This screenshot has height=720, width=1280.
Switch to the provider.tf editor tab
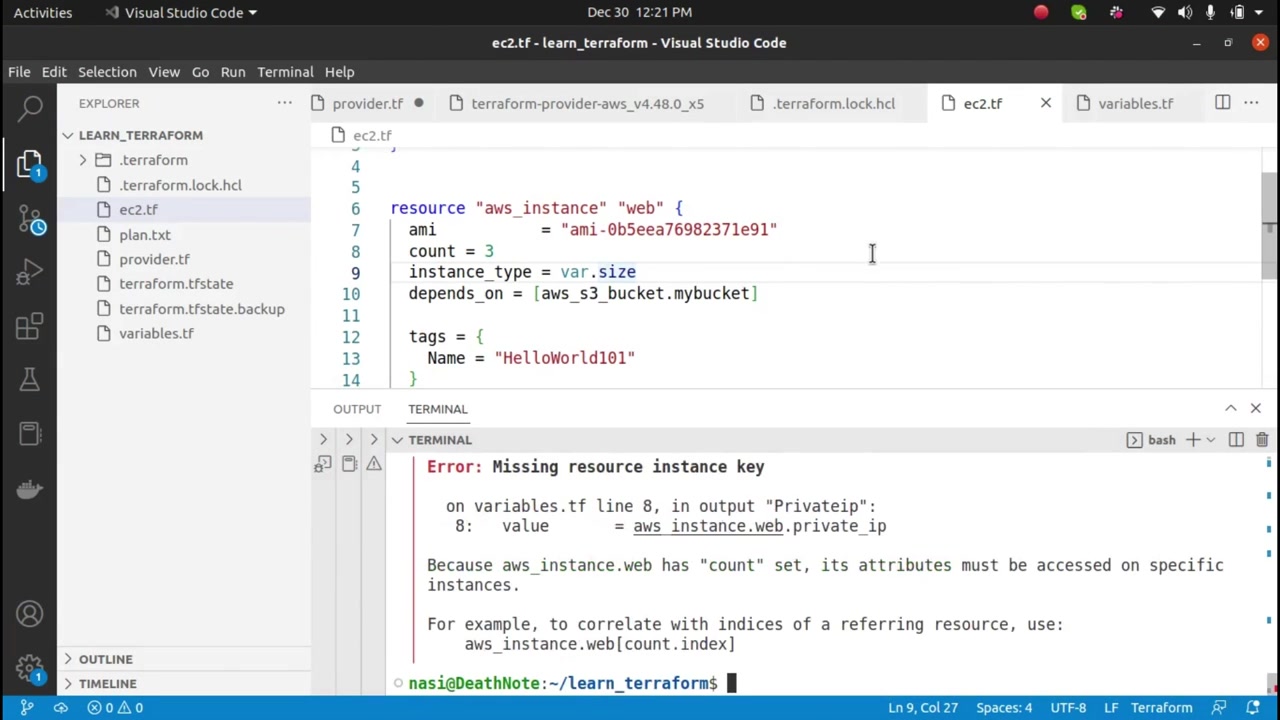(x=368, y=103)
